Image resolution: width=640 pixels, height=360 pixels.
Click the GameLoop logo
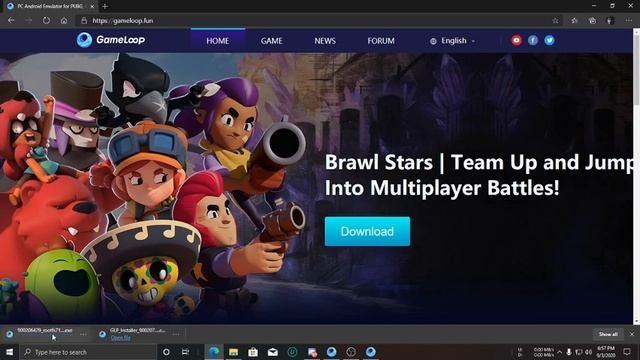click(x=111, y=40)
